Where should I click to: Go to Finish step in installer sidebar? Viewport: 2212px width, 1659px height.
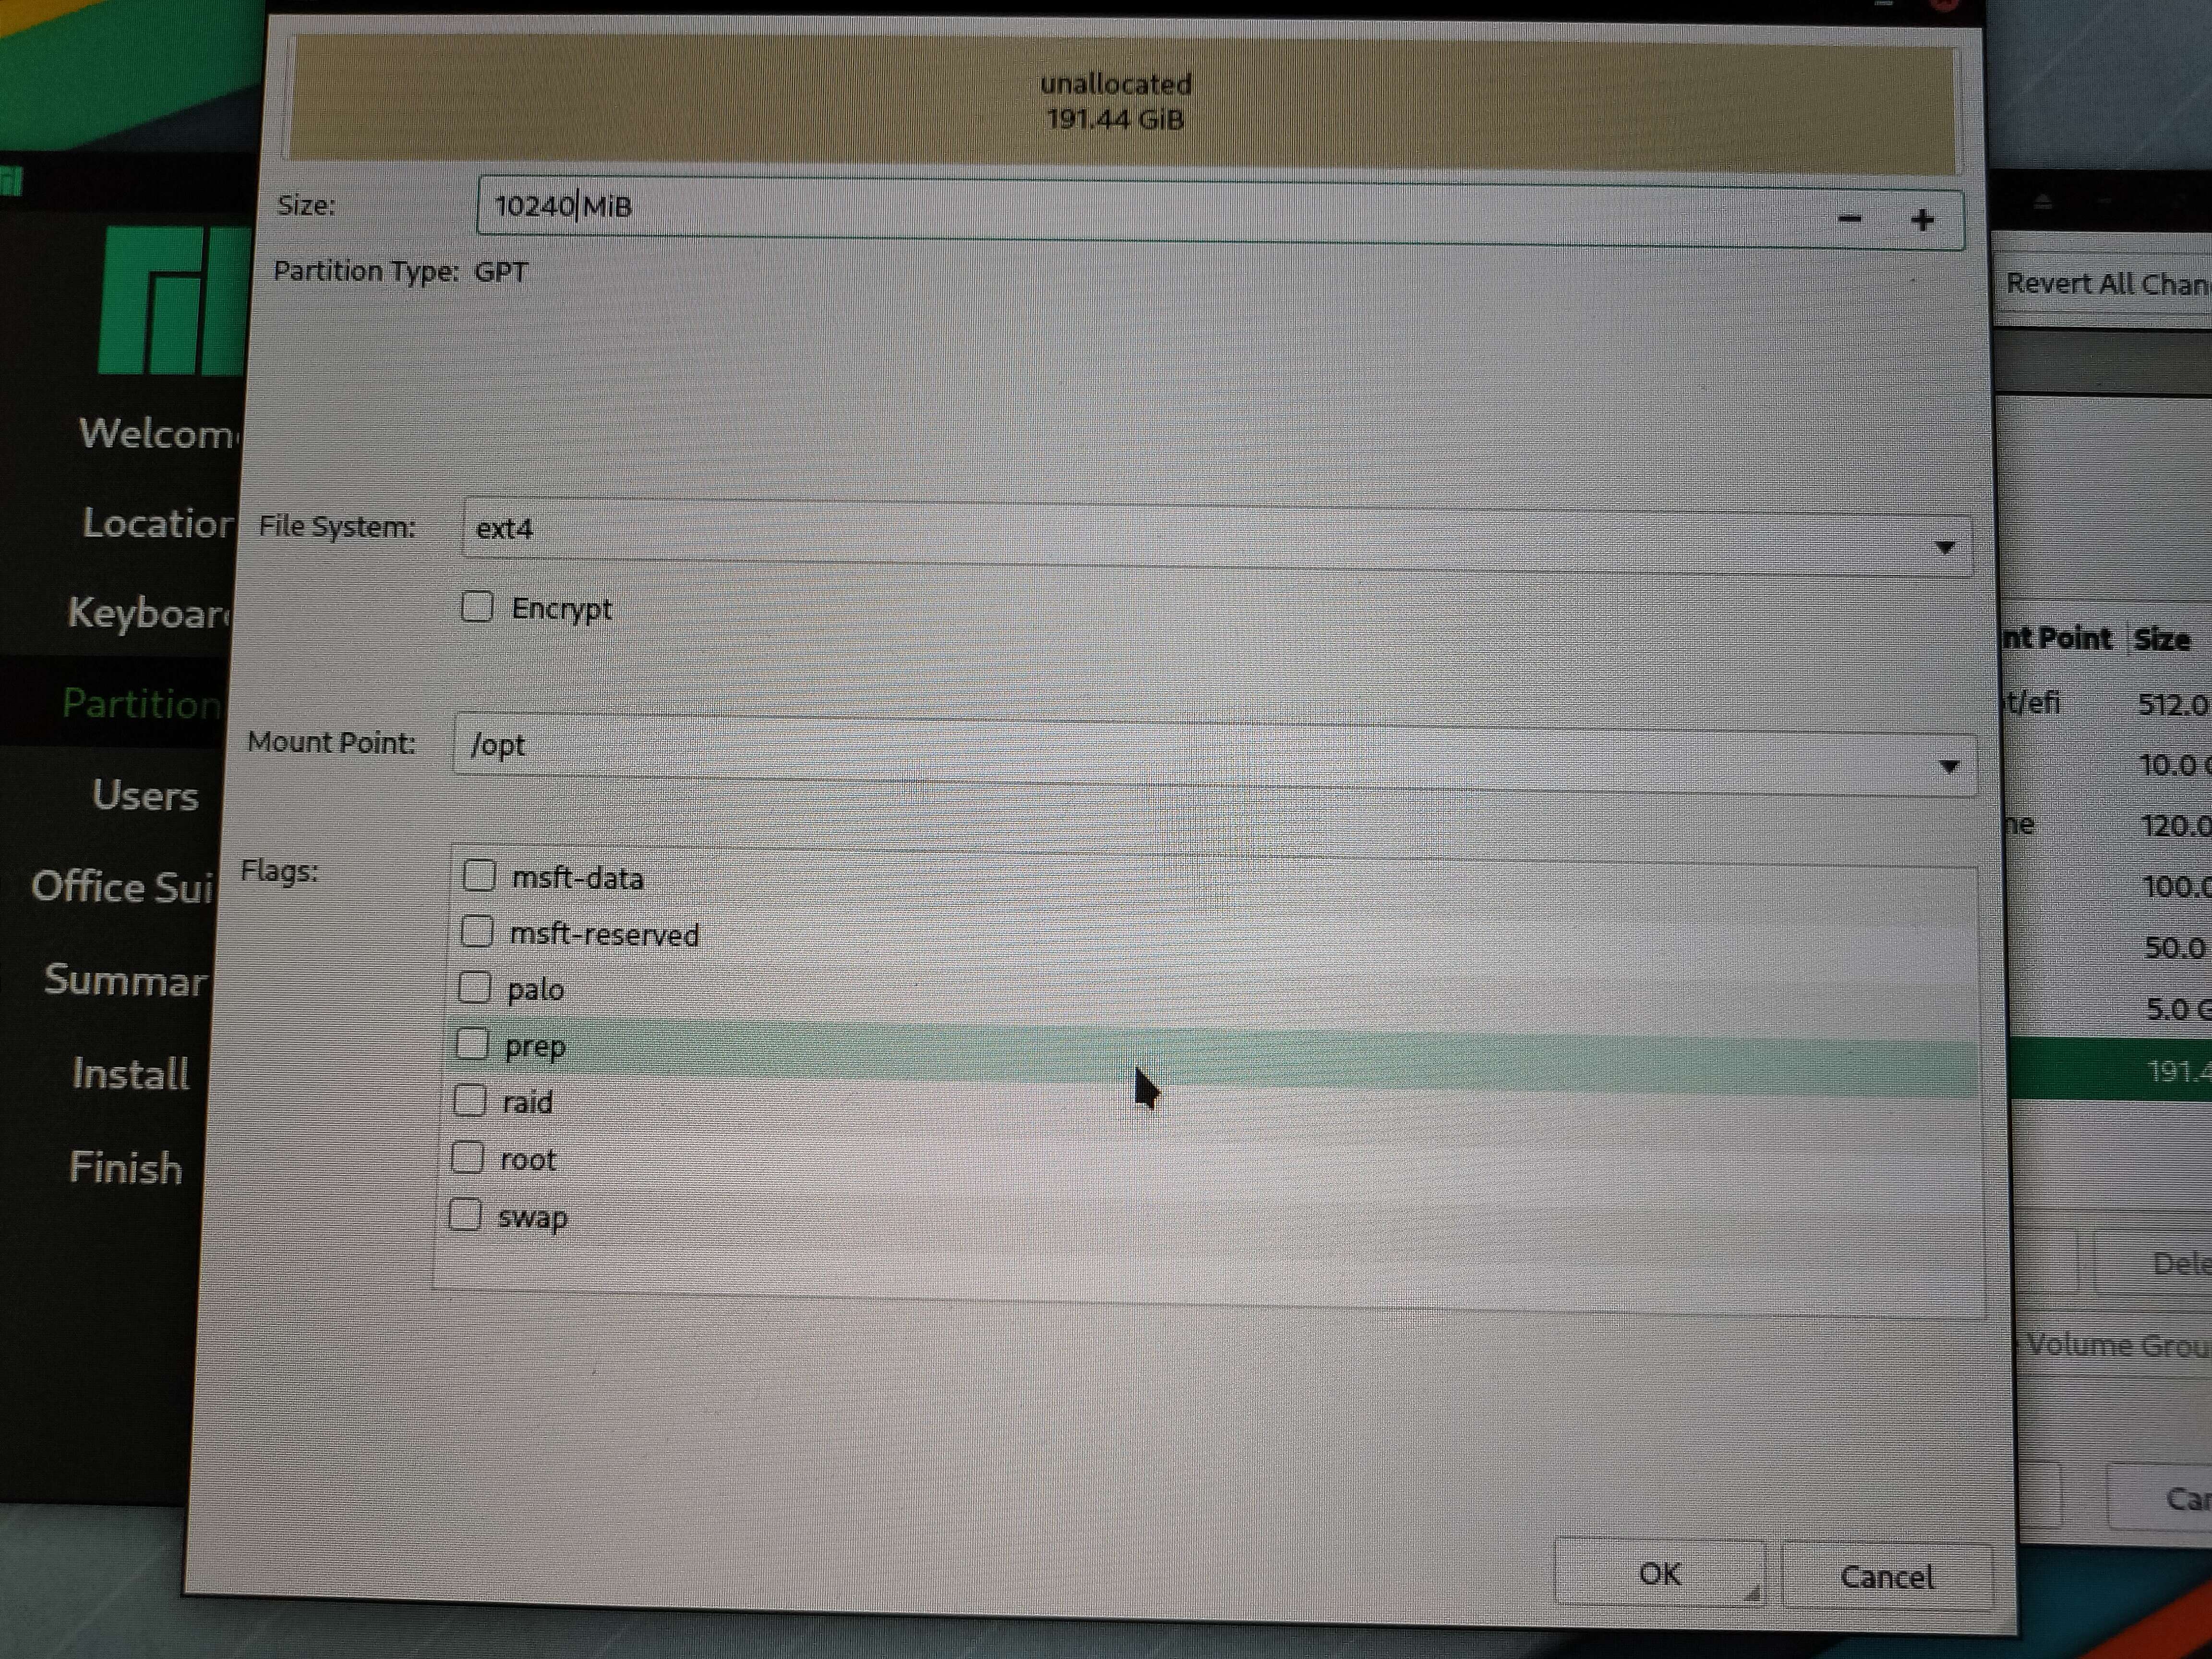[x=125, y=1168]
